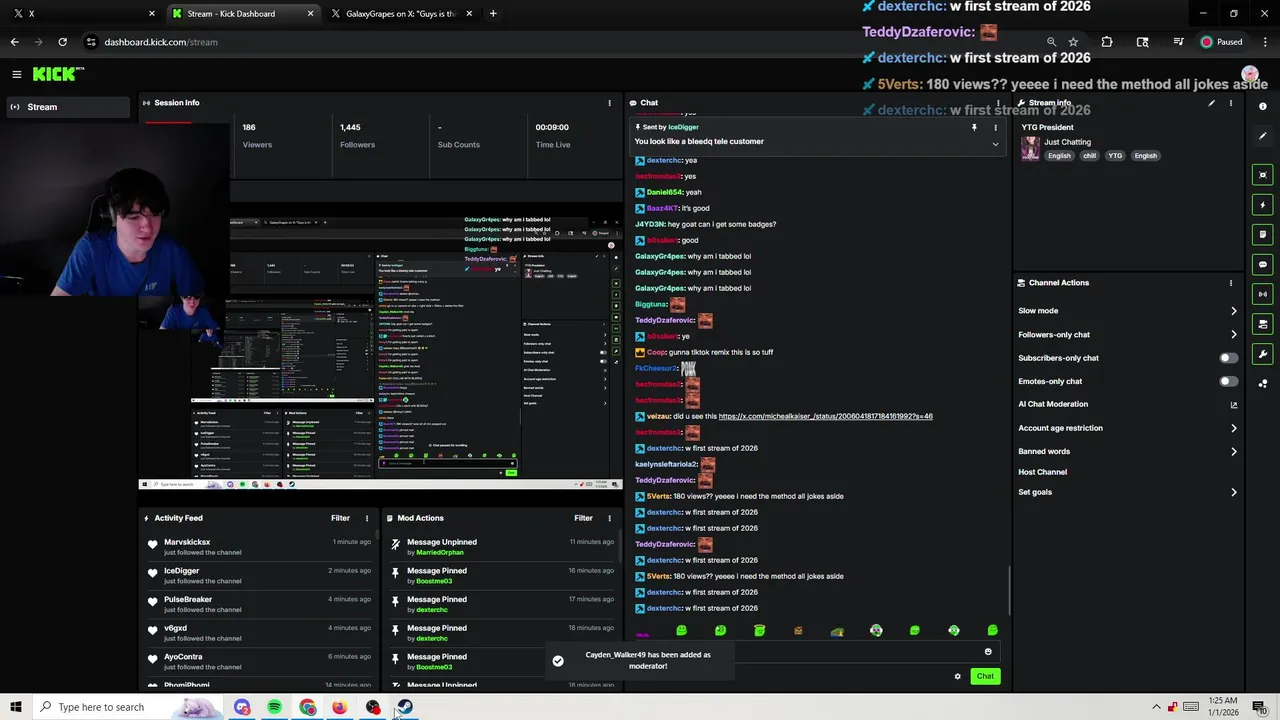Viewport: 1280px width, 720px height.
Task: Open Stream Info panel three-dot menu
Action: pos(1231,103)
